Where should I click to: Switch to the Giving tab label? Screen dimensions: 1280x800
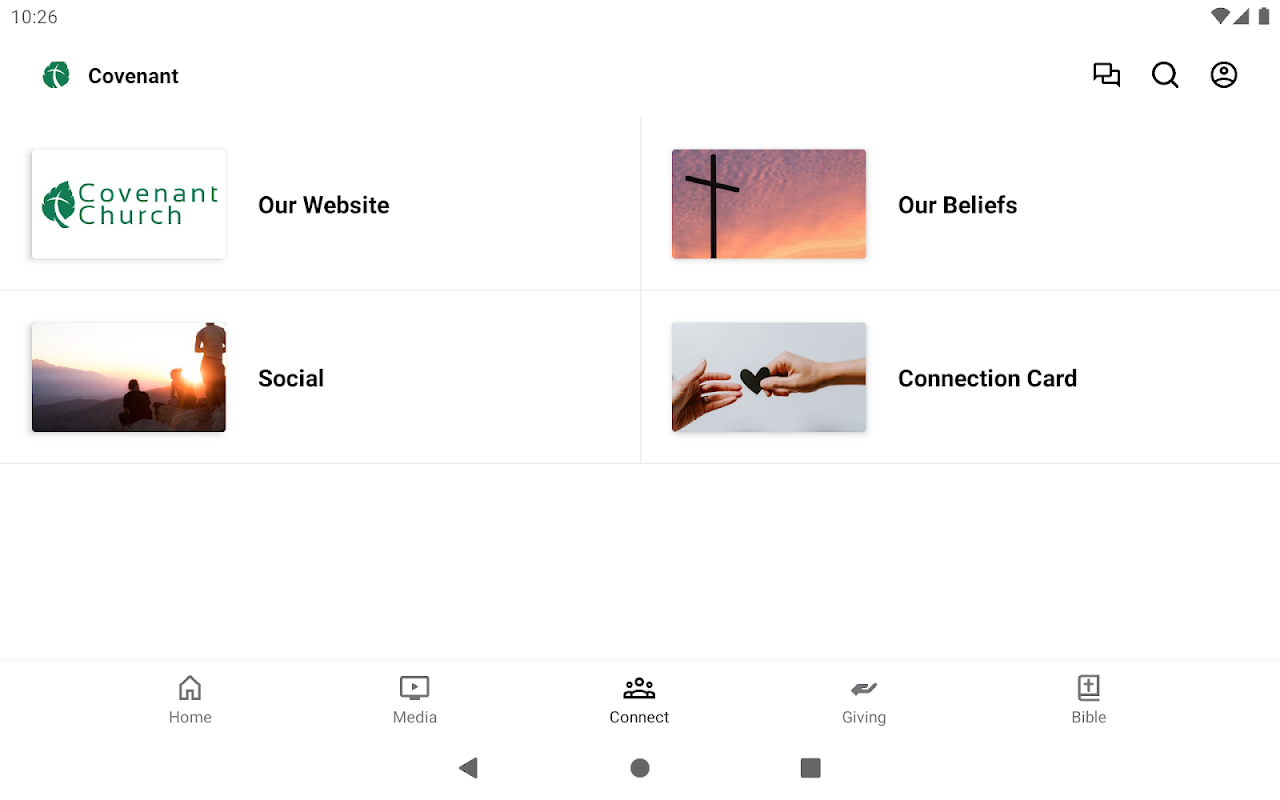864,717
